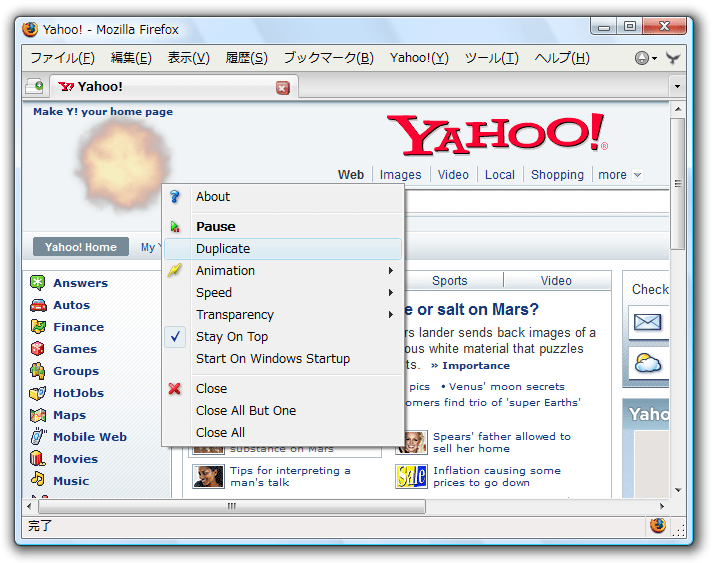Open the Yahoo!(Y) menu

click(x=419, y=58)
